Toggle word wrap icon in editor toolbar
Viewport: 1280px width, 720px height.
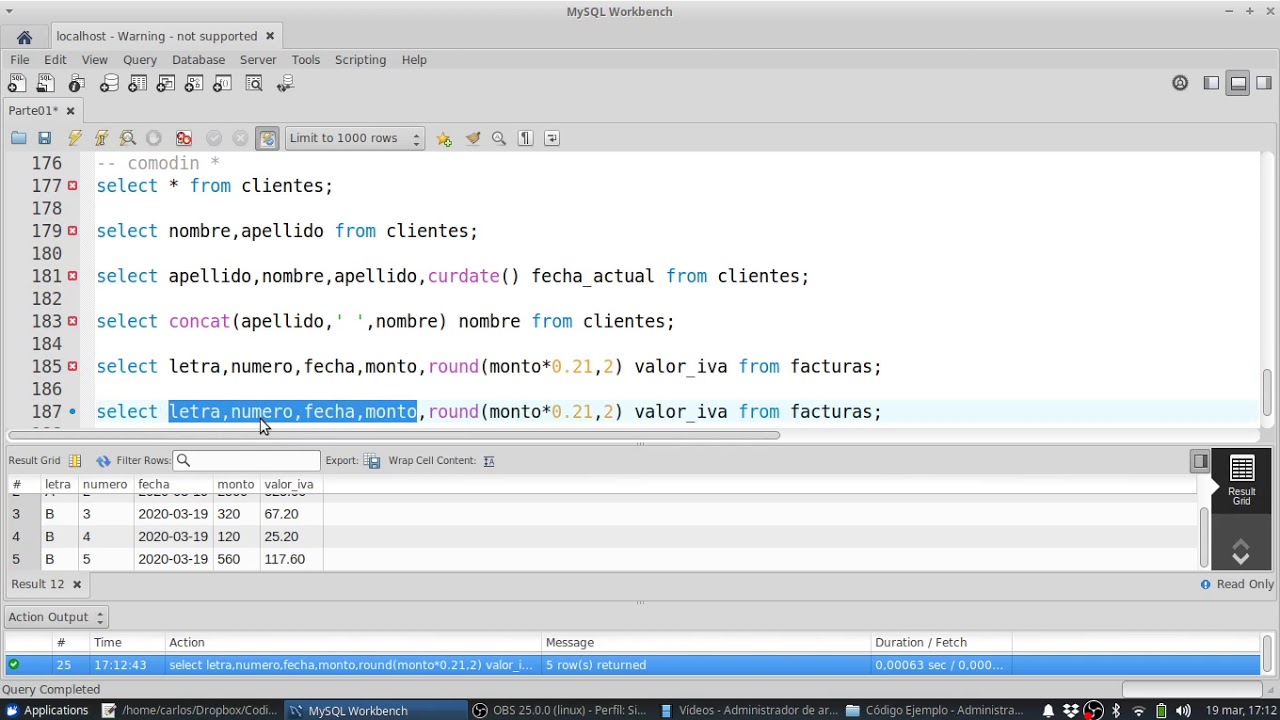point(552,139)
